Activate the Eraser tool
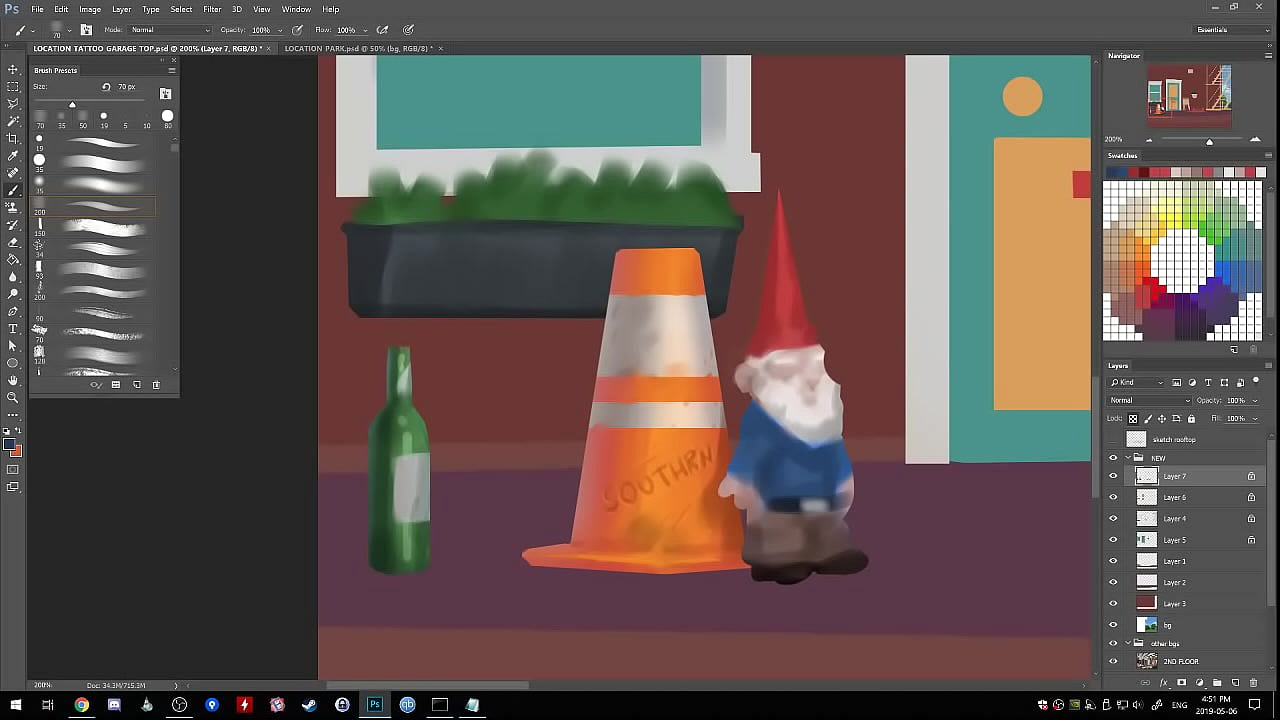Viewport: 1280px width, 720px height. click(13, 242)
